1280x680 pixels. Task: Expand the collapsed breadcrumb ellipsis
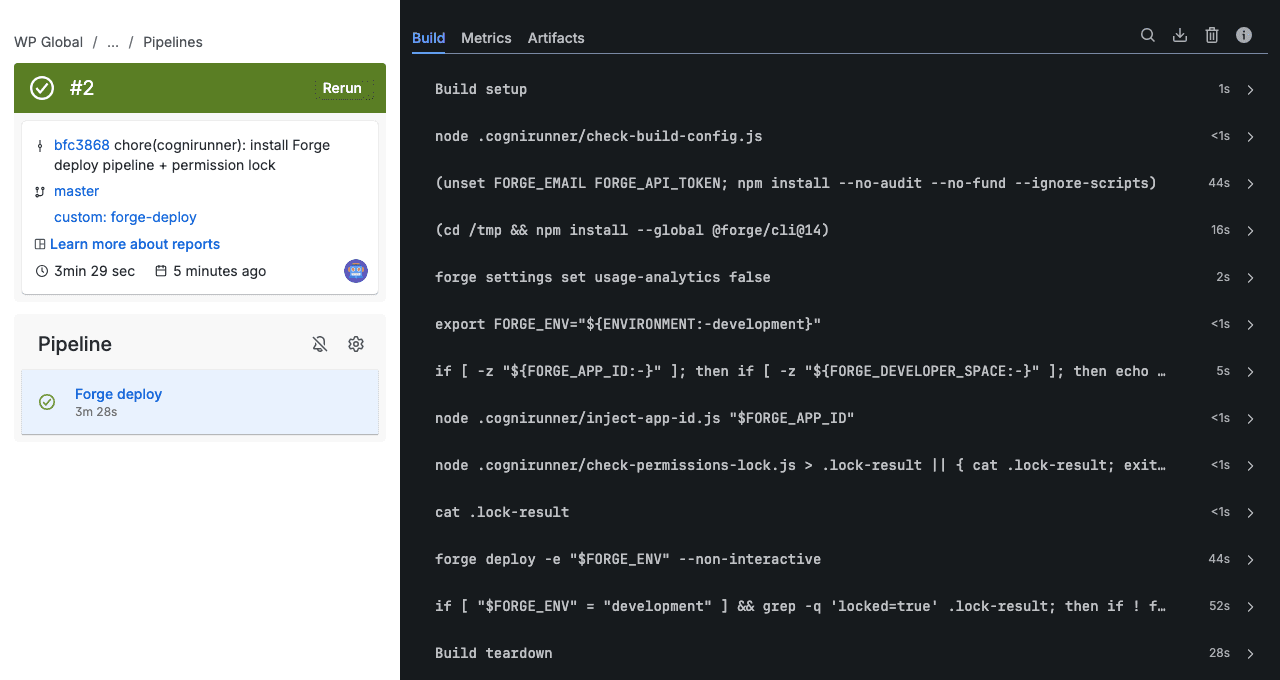click(113, 42)
